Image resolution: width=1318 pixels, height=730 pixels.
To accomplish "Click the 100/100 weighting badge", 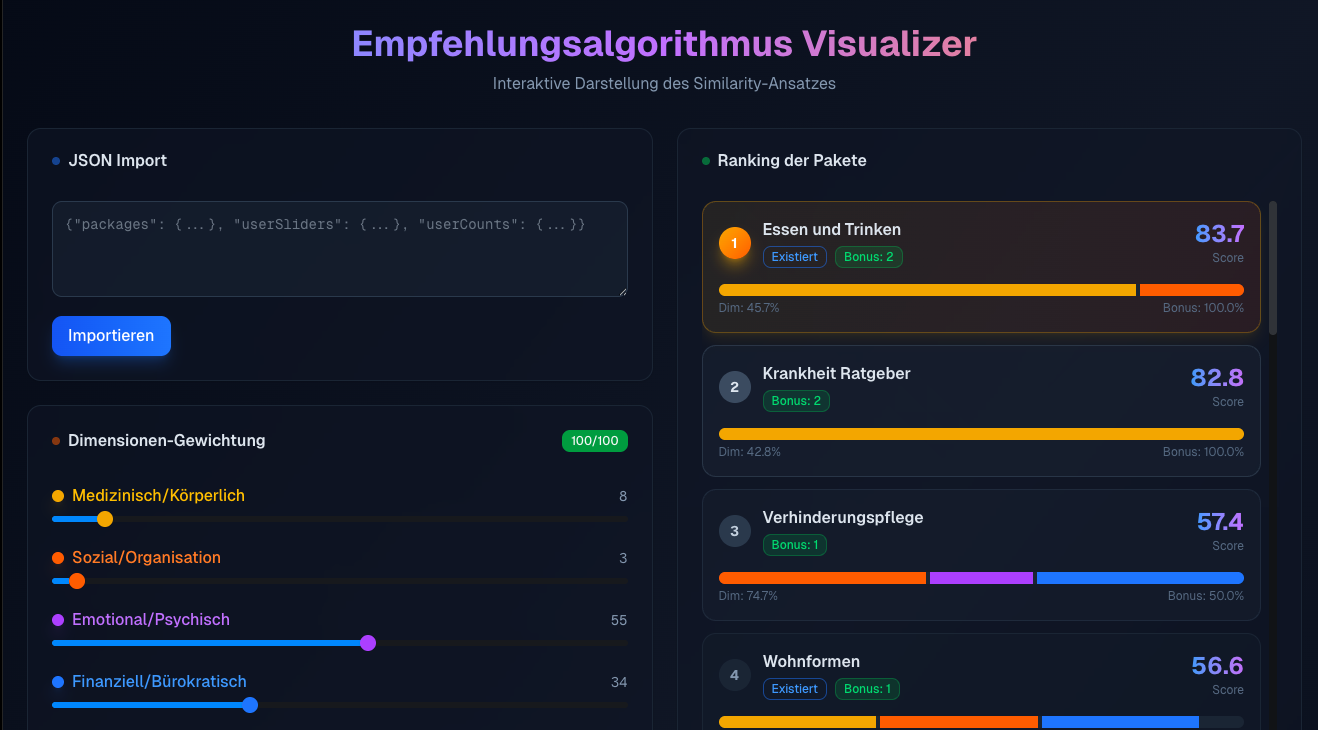I will pos(594,441).
